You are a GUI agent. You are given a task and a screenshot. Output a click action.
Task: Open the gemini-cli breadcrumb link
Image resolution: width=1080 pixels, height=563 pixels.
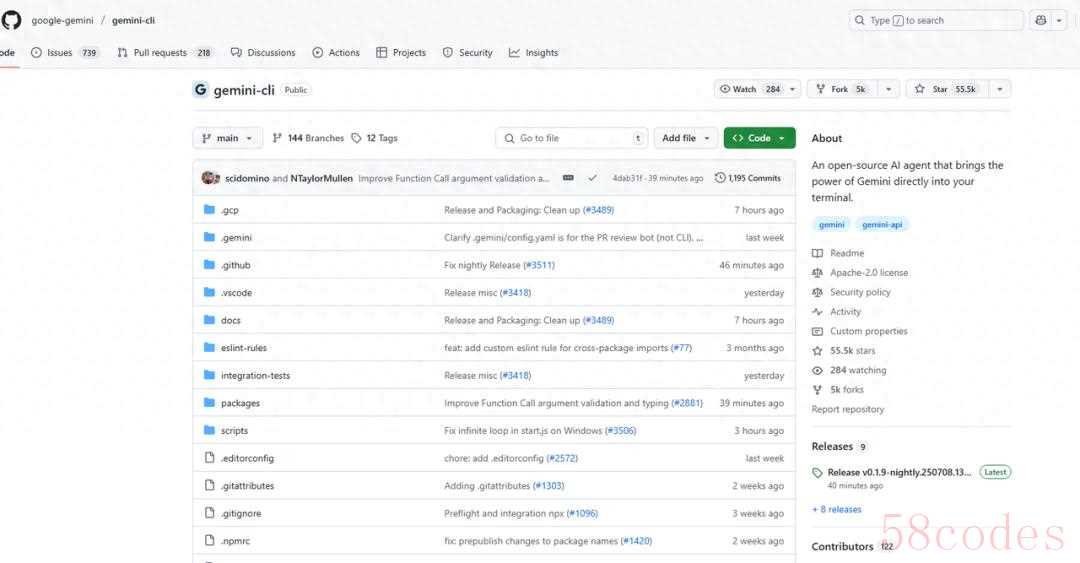133,20
